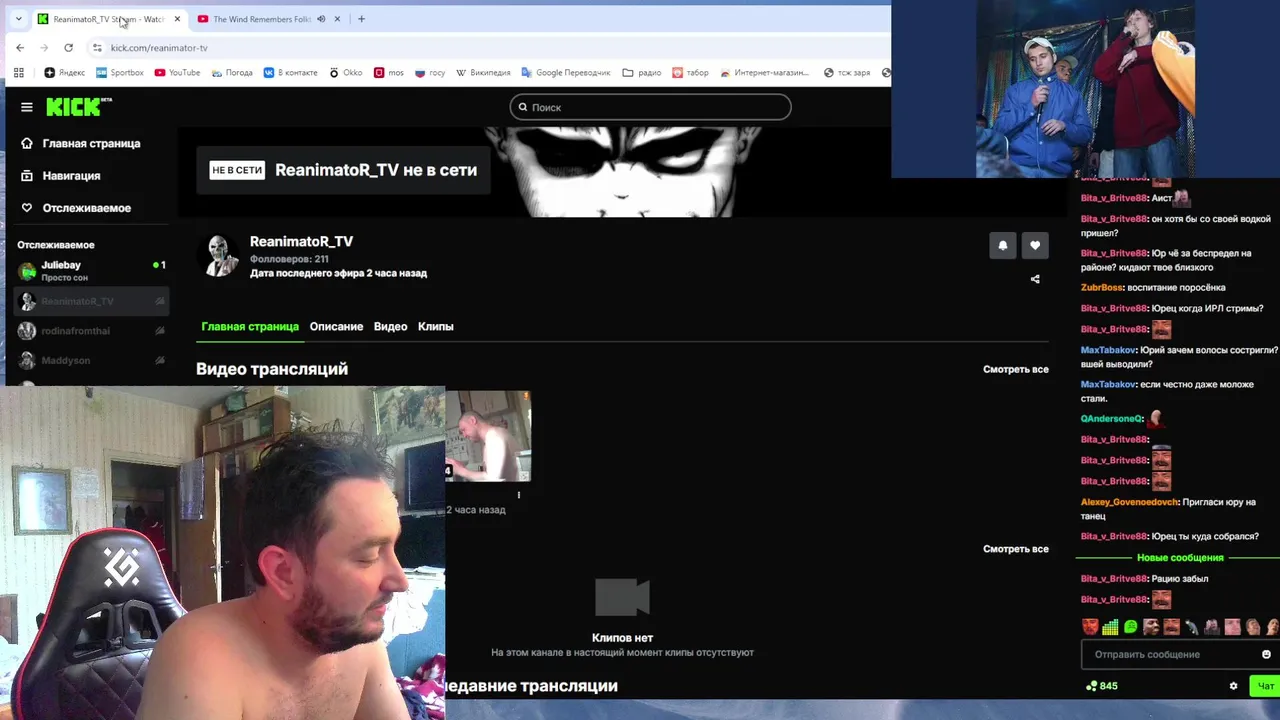
Task: Open video options three dots under thumbnail
Action: click(518, 494)
